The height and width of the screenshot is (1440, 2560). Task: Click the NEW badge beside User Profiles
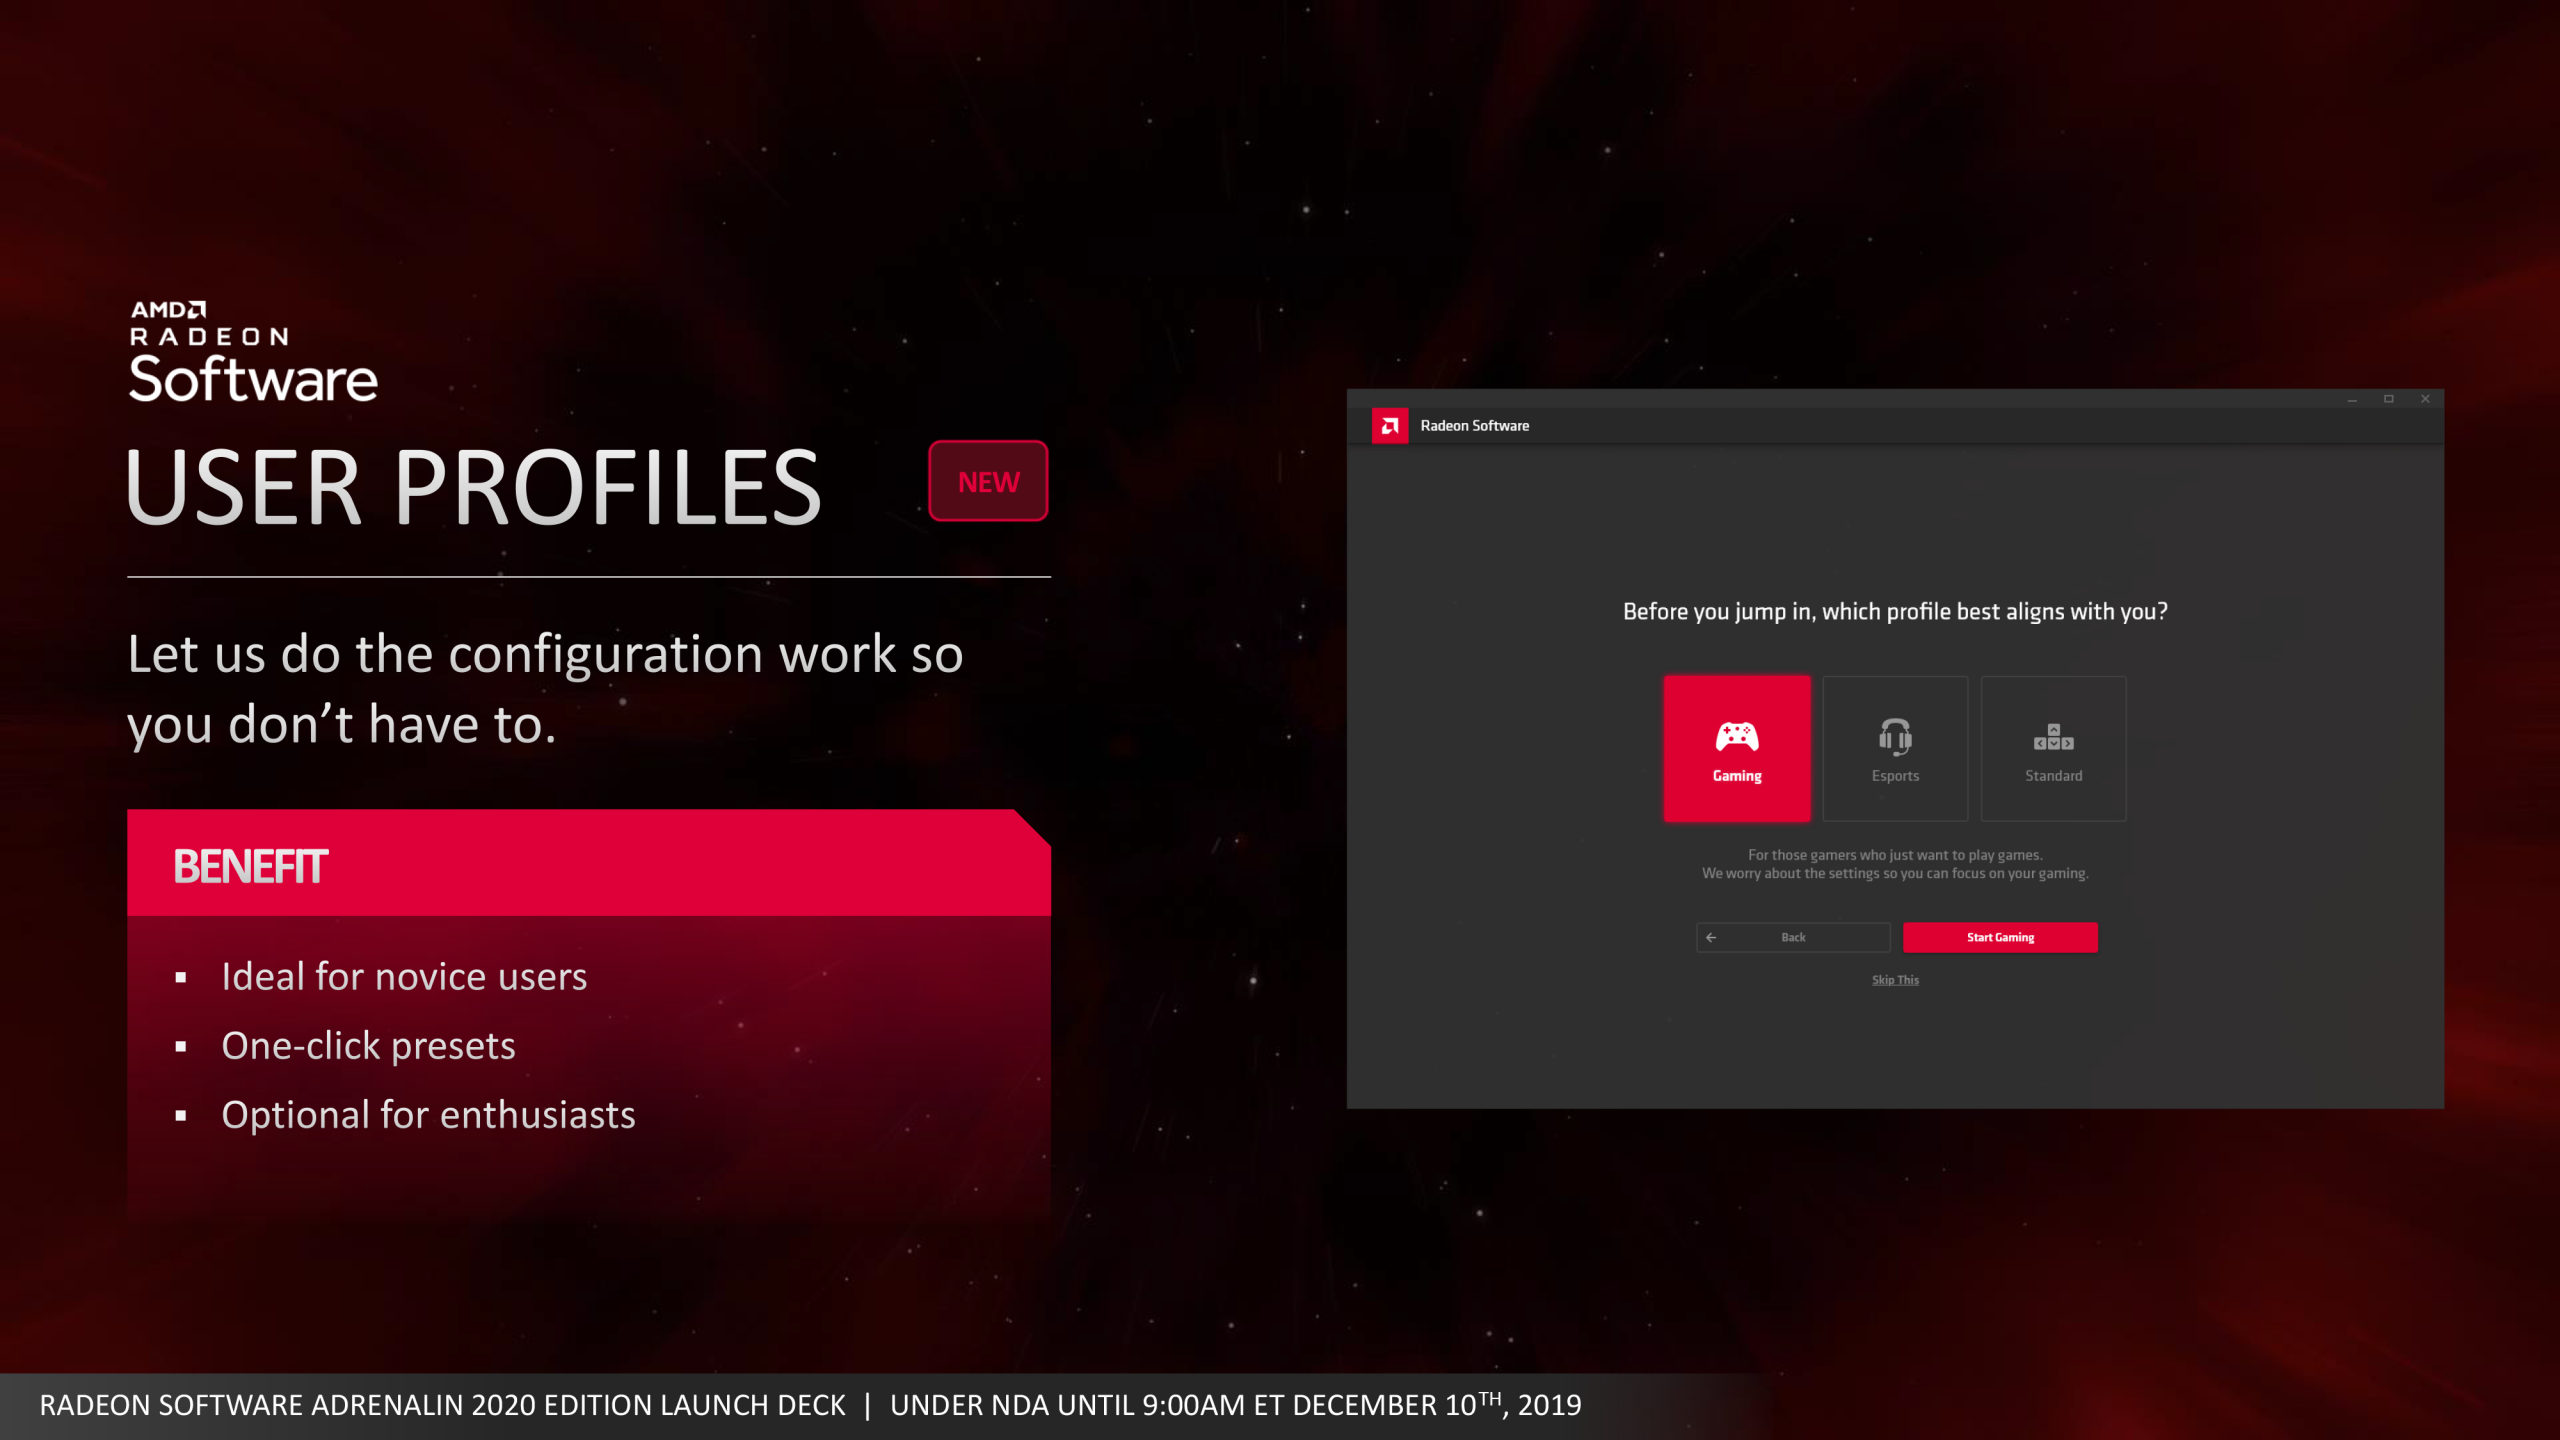(988, 481)
